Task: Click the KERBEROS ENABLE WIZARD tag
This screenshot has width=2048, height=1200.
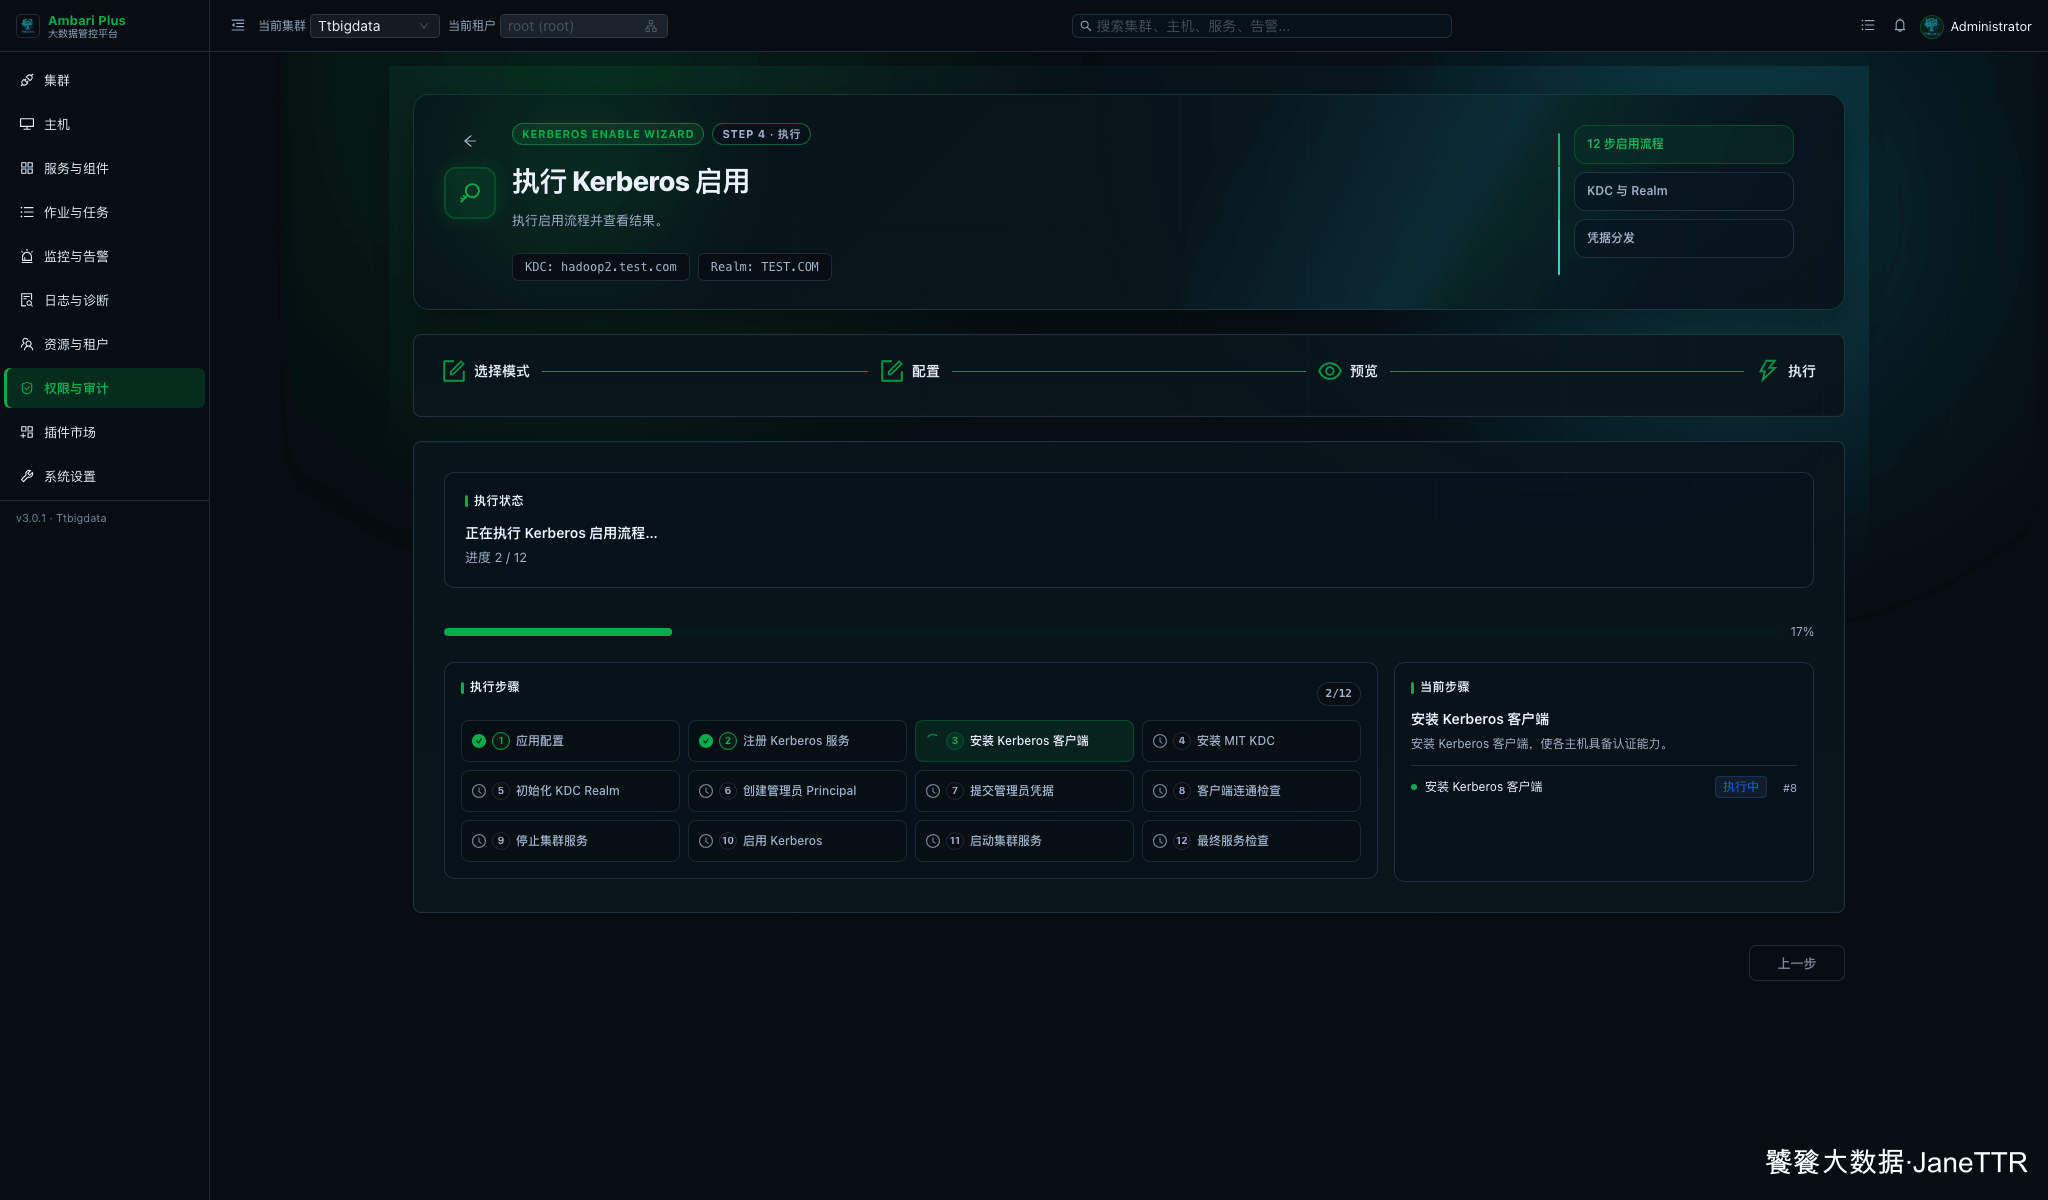Action: click(608, 134)
